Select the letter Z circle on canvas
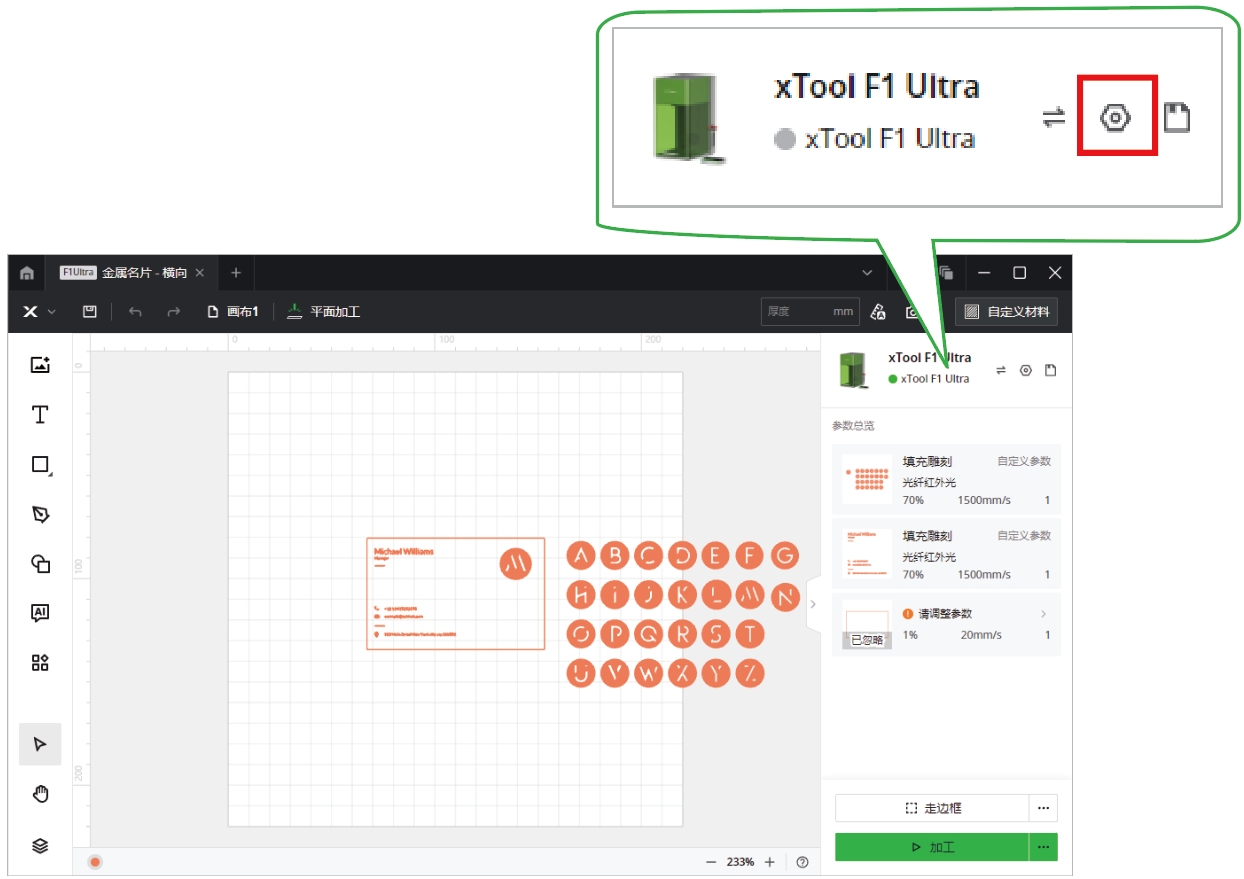The image size is (1244, 879). (750, 673)
